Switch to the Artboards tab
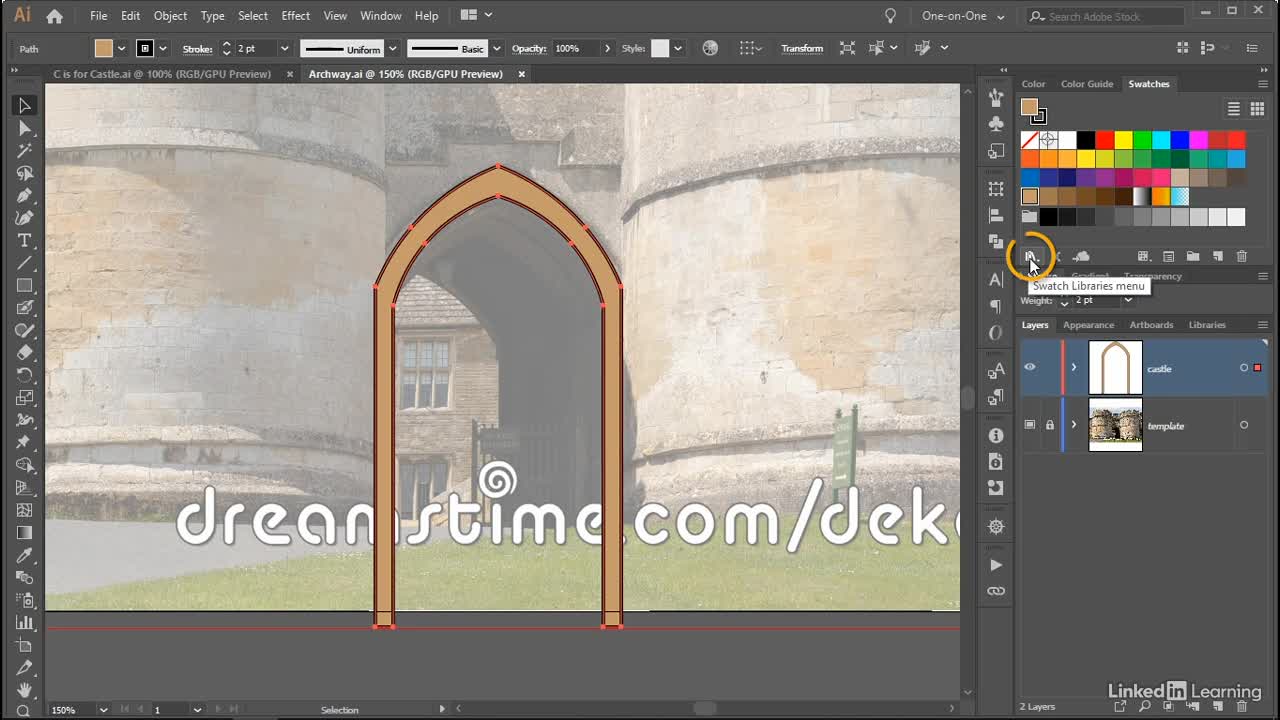 [1151, 325]
